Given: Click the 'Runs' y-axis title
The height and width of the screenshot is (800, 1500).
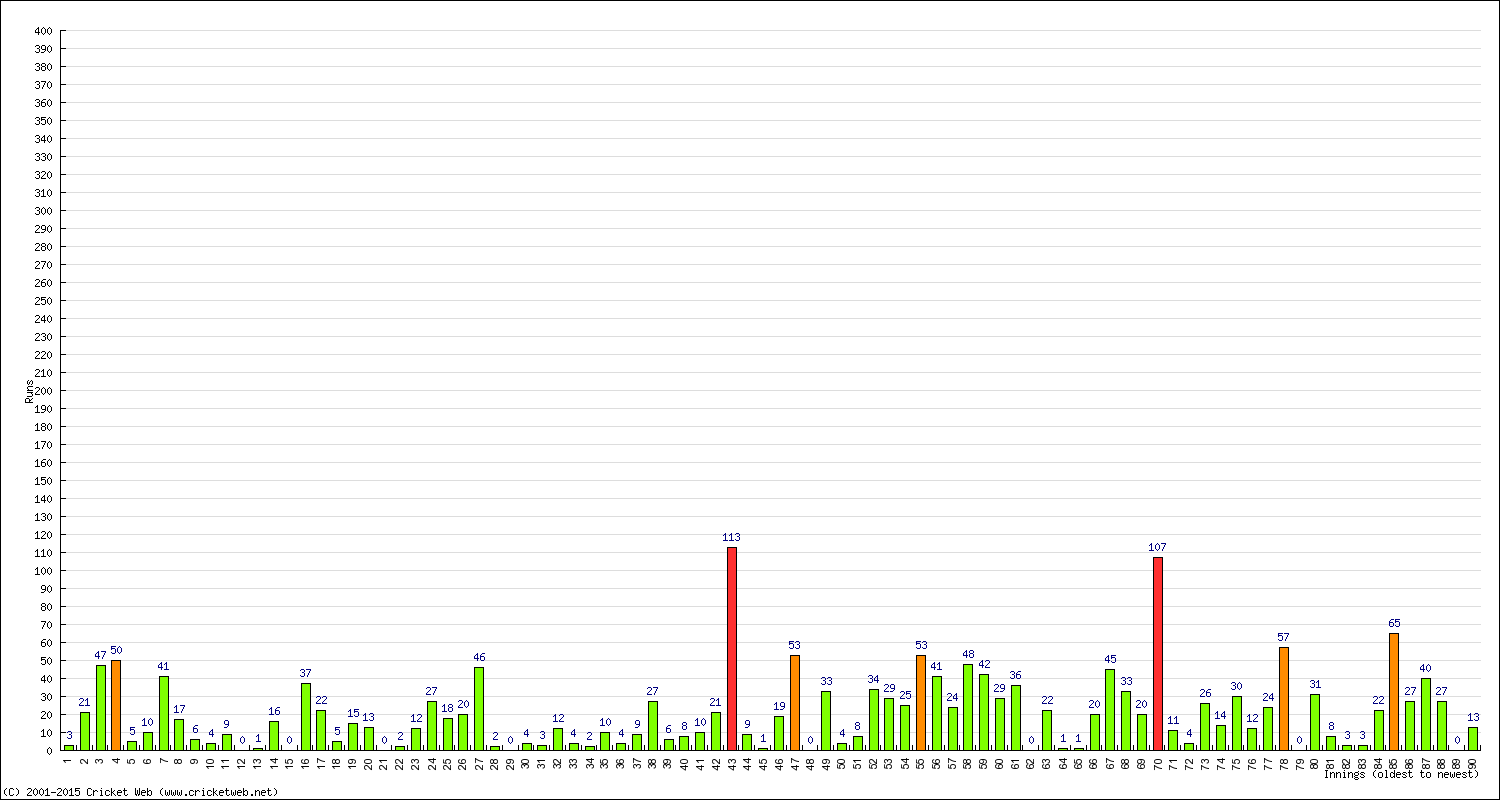Looking at the screenshot, I should click(29, 391).
